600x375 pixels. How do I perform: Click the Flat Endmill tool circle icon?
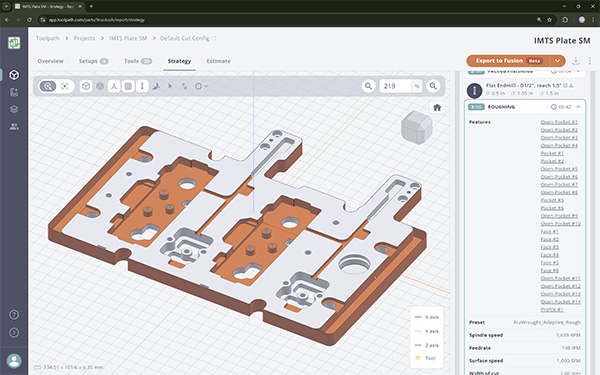tap(474, 90)
